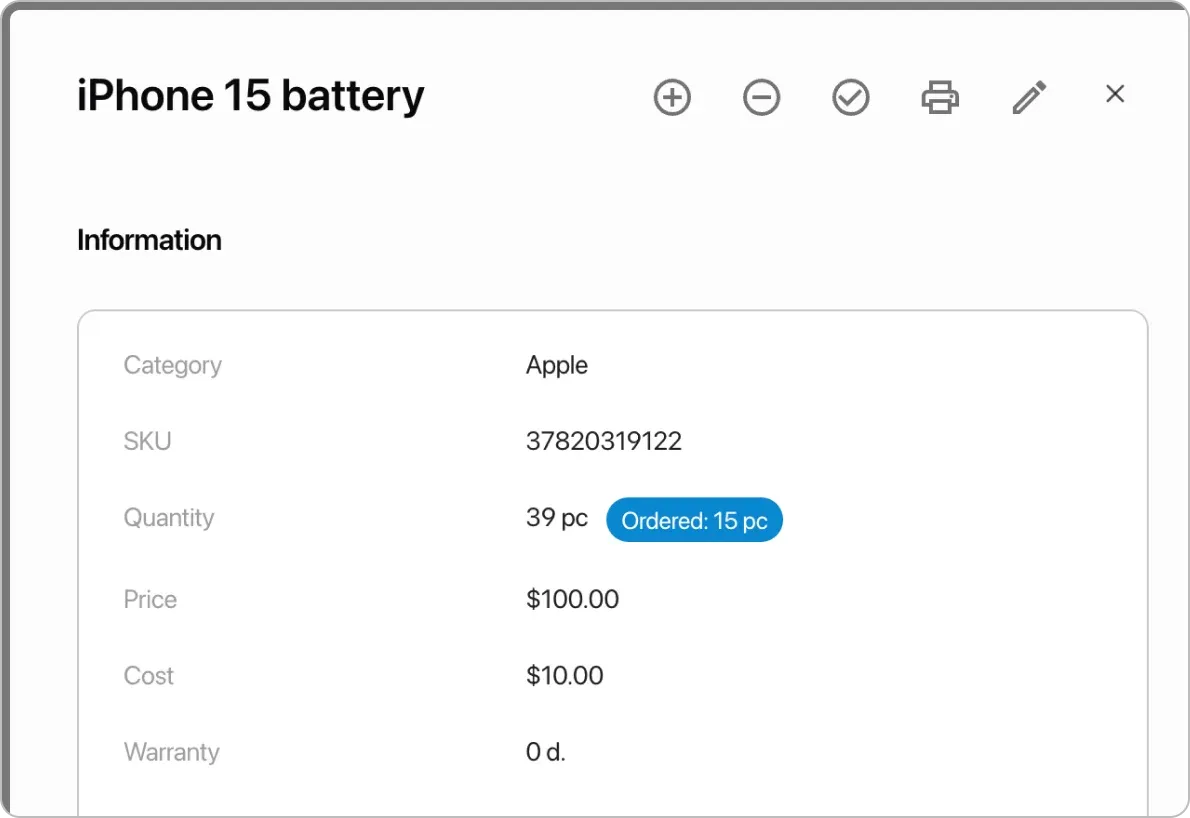1190x818 pixels.
Task: Select the Price value $100.00
Action: [573, 599]
